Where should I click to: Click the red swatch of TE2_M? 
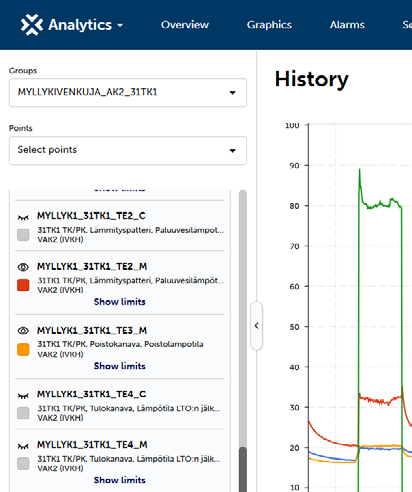pos(23,285)
